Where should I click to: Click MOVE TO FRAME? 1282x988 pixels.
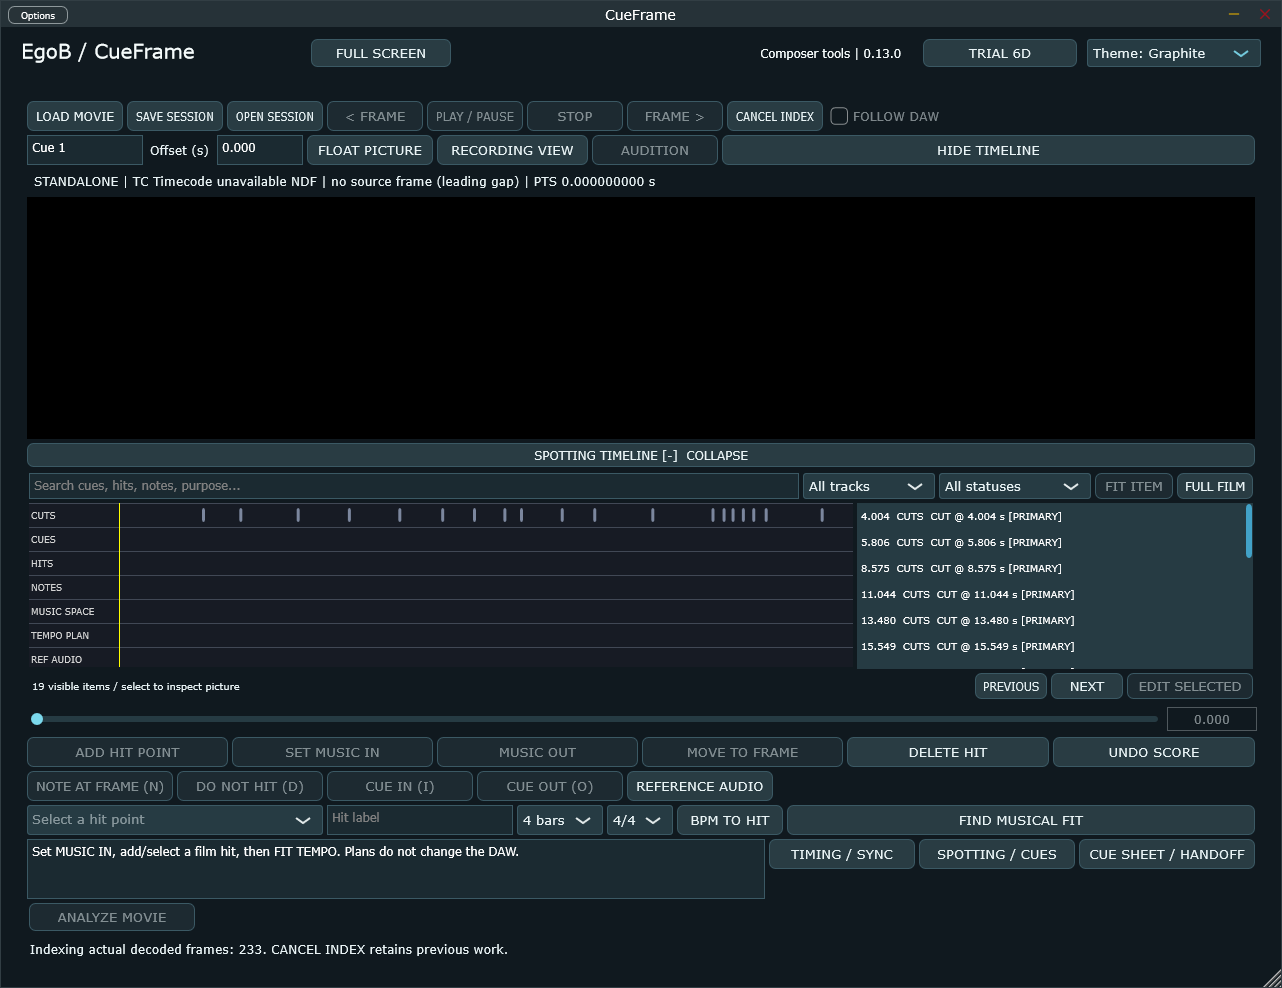(x=742, y=752)
